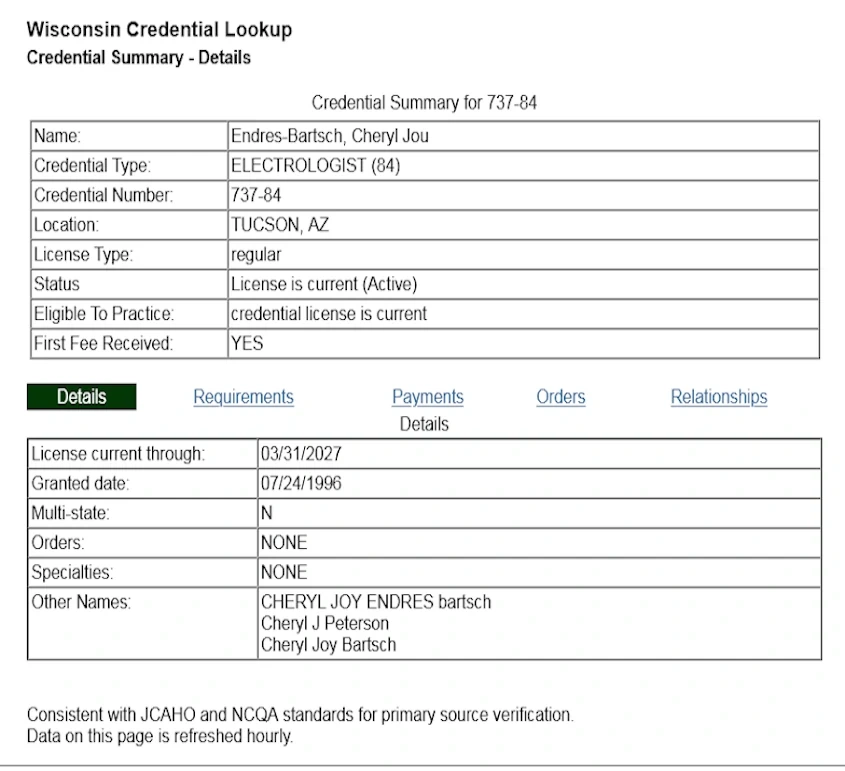Viewport: 845px width, 771px height.
Task: Click the License is current (Active) status
Action: pyautogui.click(x=323, y=284)
